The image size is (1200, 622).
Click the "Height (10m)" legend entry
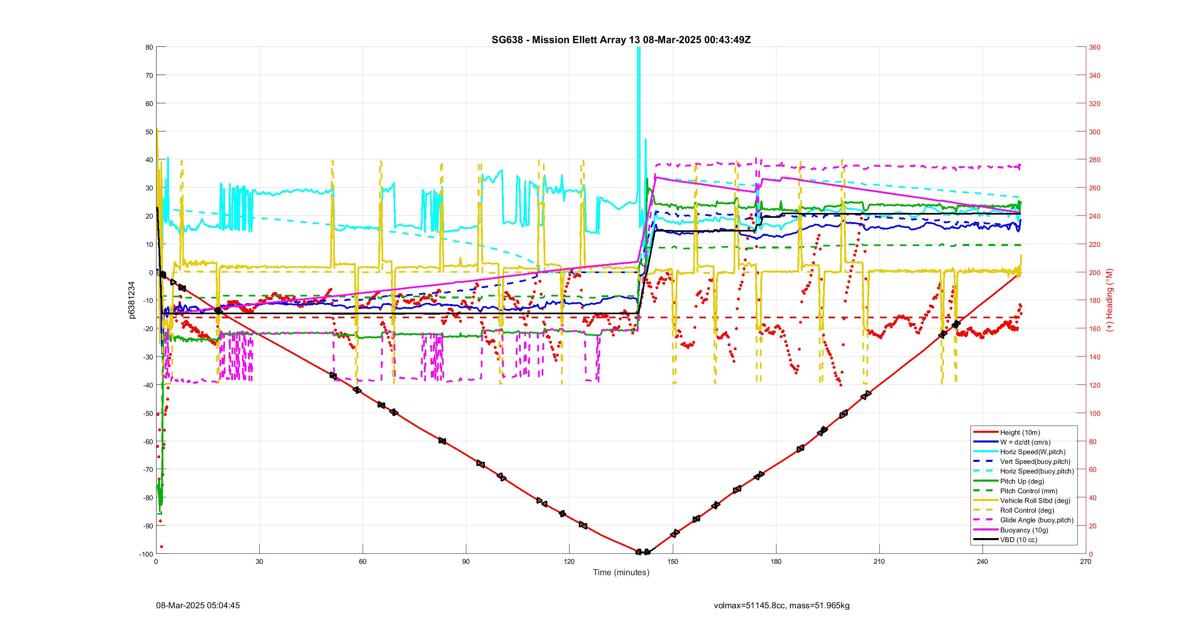(1021, 432)
